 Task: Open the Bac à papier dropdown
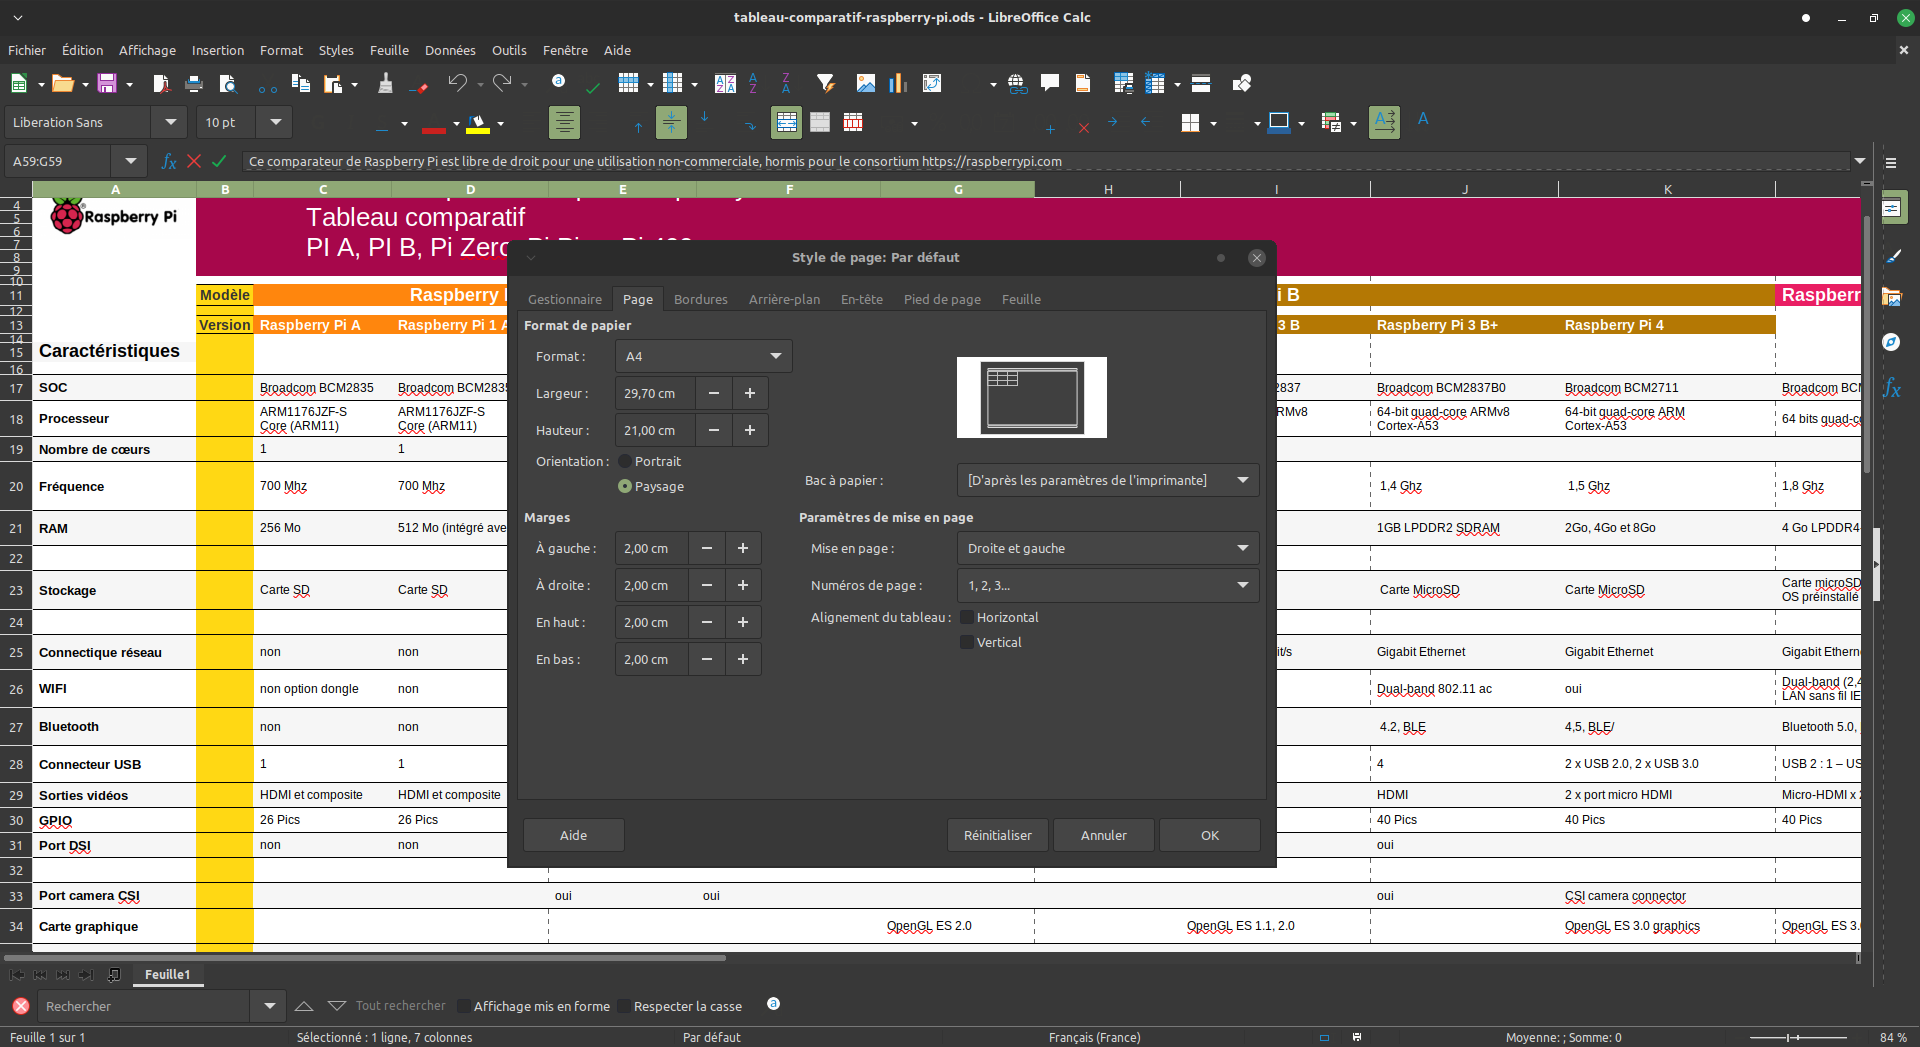pos(1108,480)
